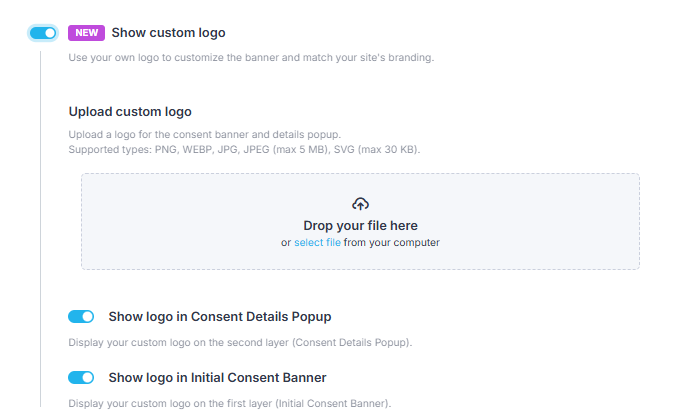This screenshot has width=675, height=418.
Task: Click the first layer description under Initial Consent Banner
Action: coord(229,403)
